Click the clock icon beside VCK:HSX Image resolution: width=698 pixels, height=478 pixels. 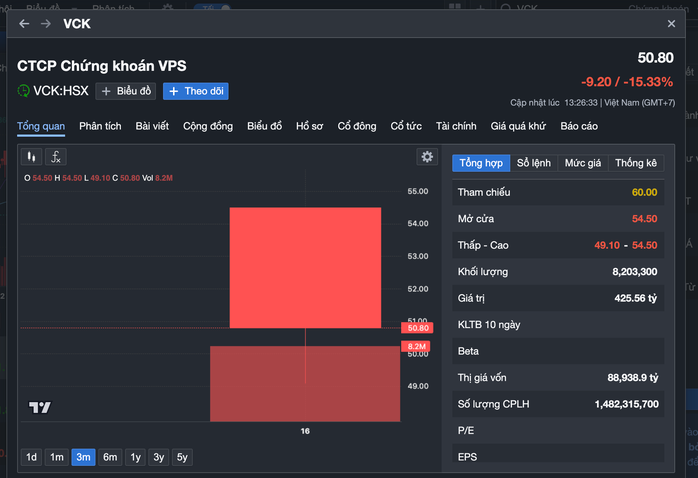[24, 91]
